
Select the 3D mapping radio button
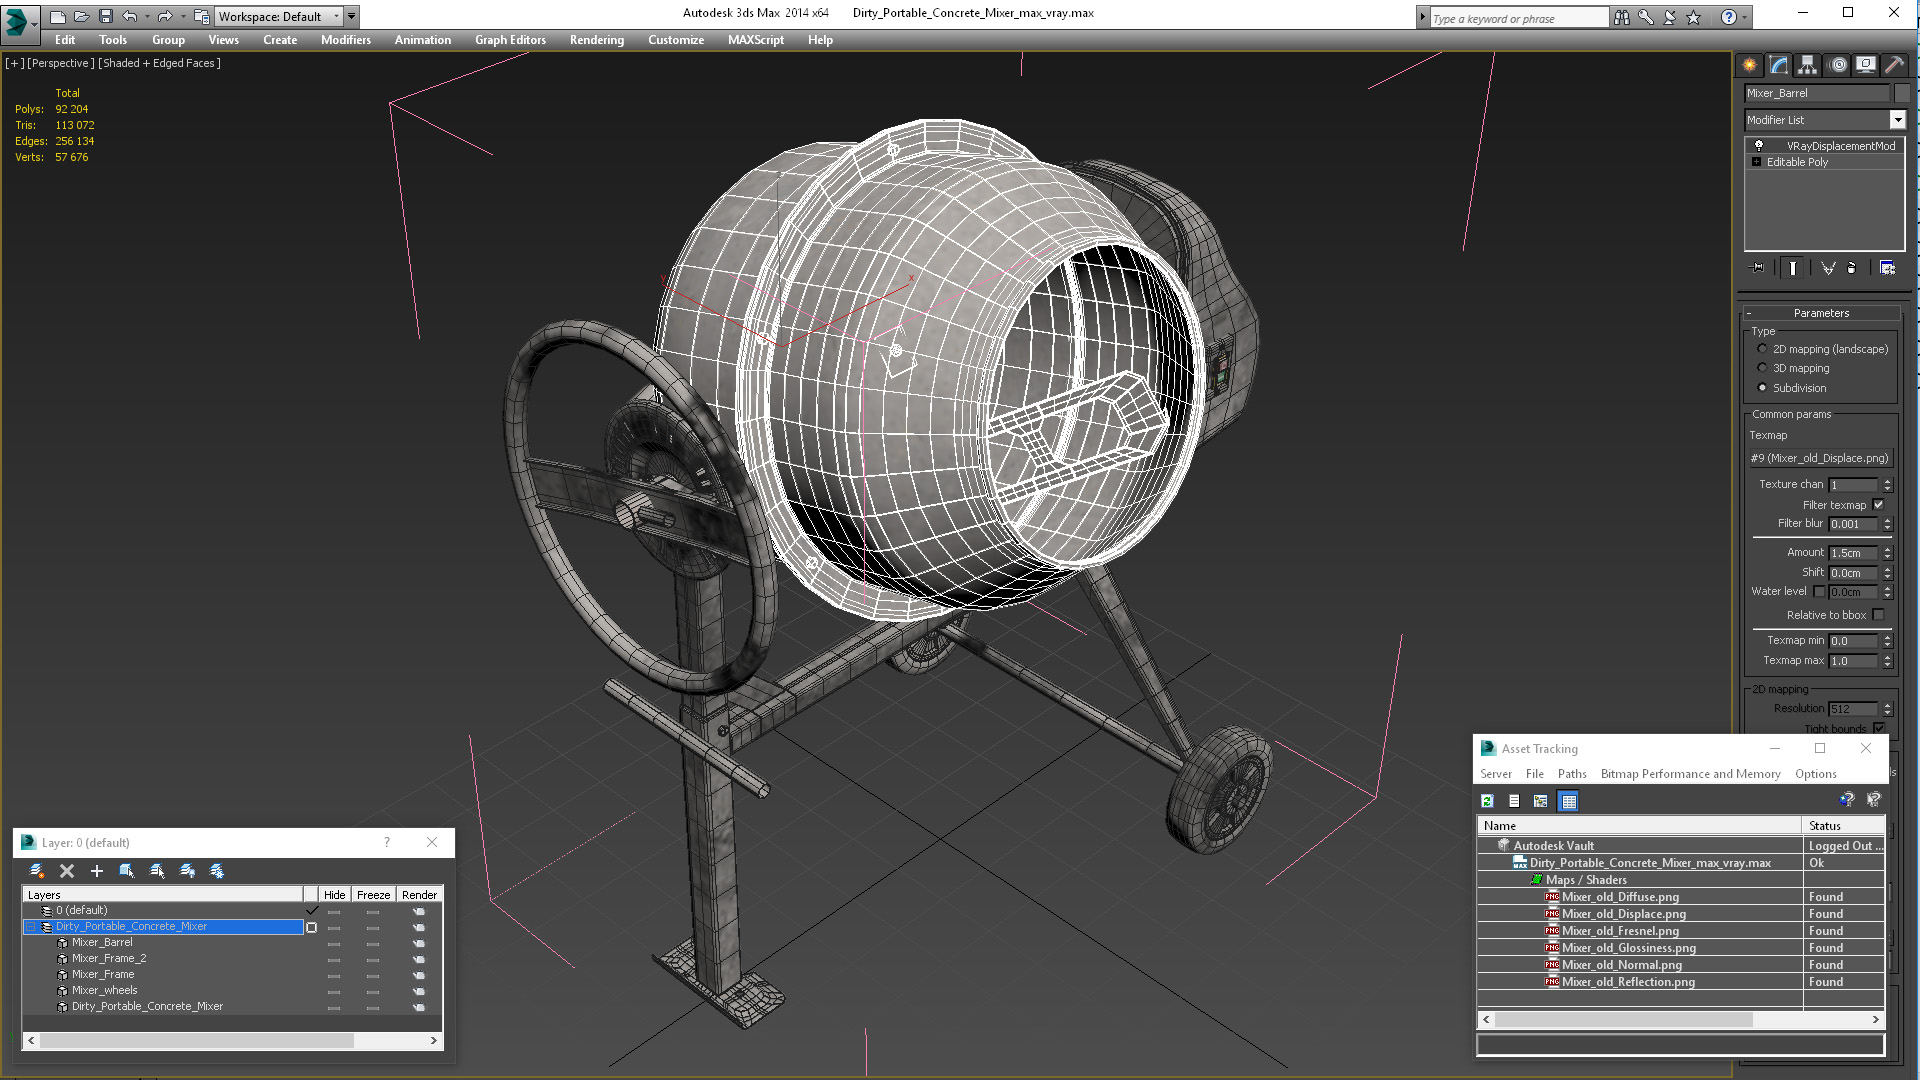tap(1762, 368)
